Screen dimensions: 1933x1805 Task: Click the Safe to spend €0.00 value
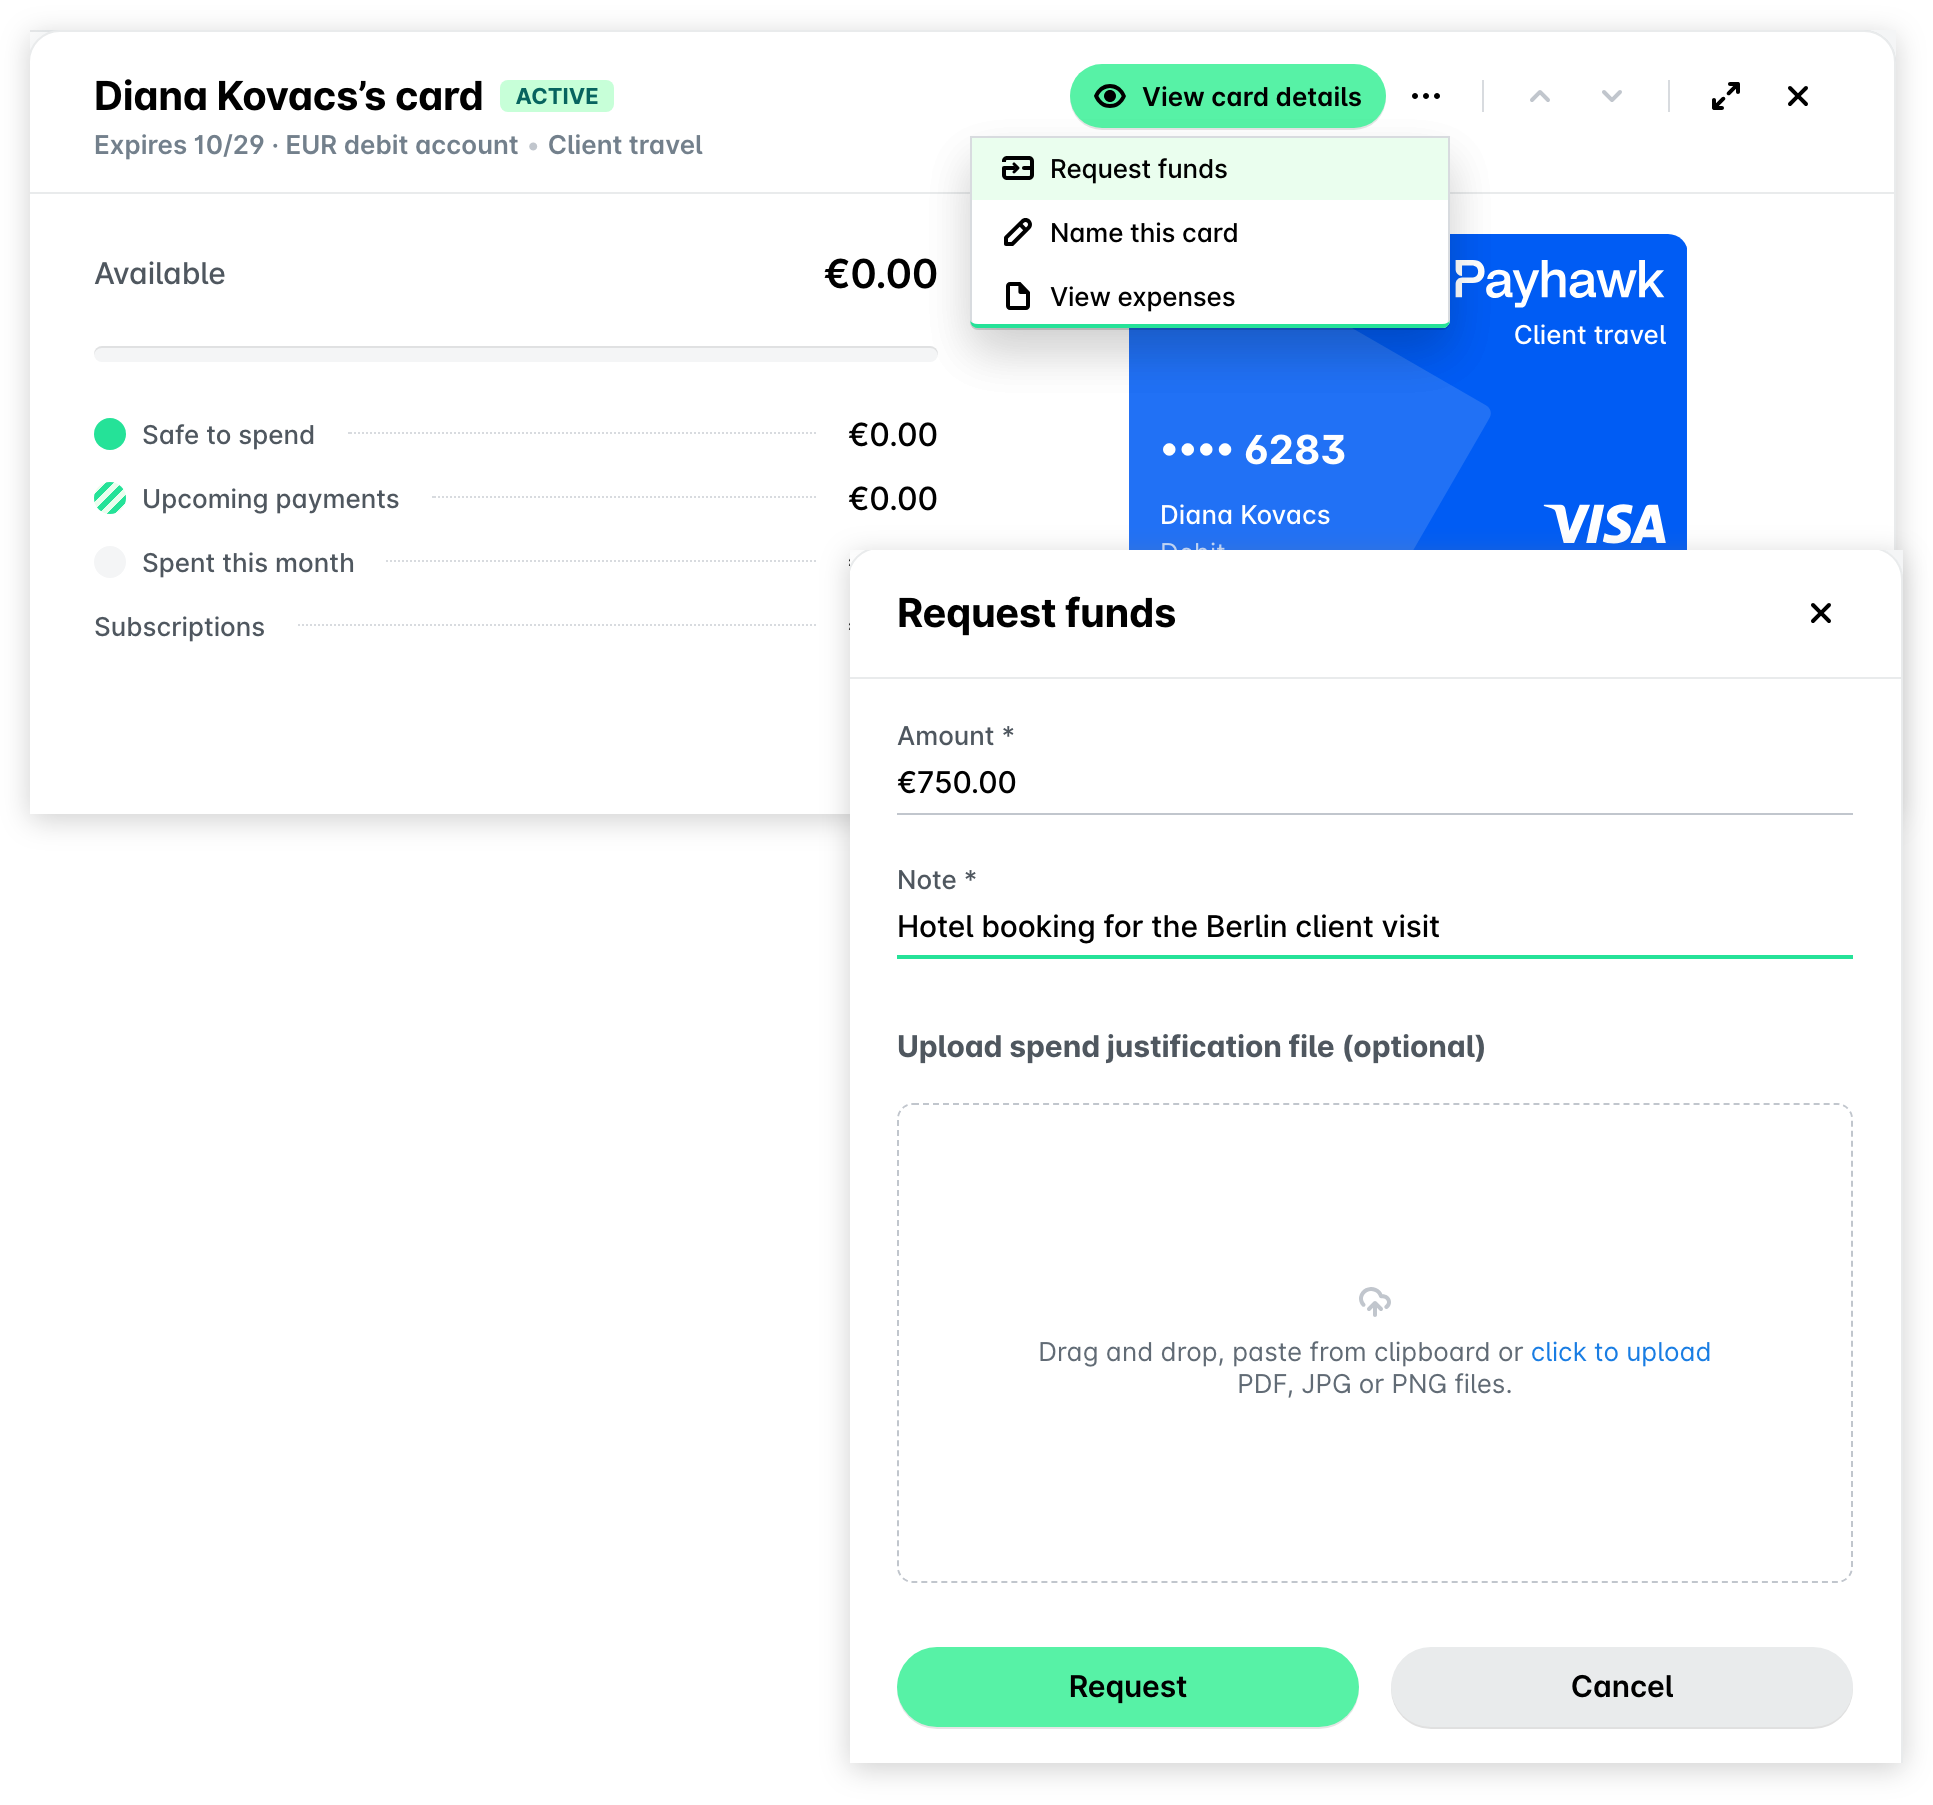click(x=892, y=435)
